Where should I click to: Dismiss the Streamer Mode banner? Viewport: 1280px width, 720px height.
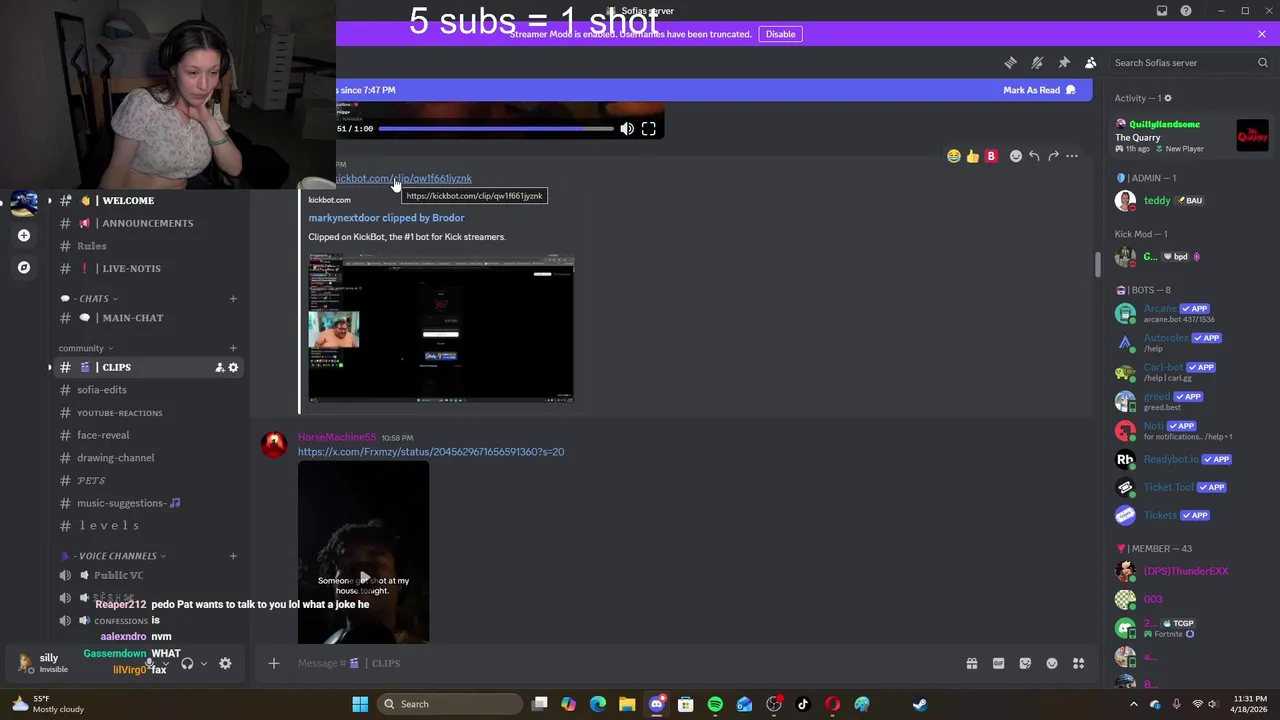(1262, 34)
